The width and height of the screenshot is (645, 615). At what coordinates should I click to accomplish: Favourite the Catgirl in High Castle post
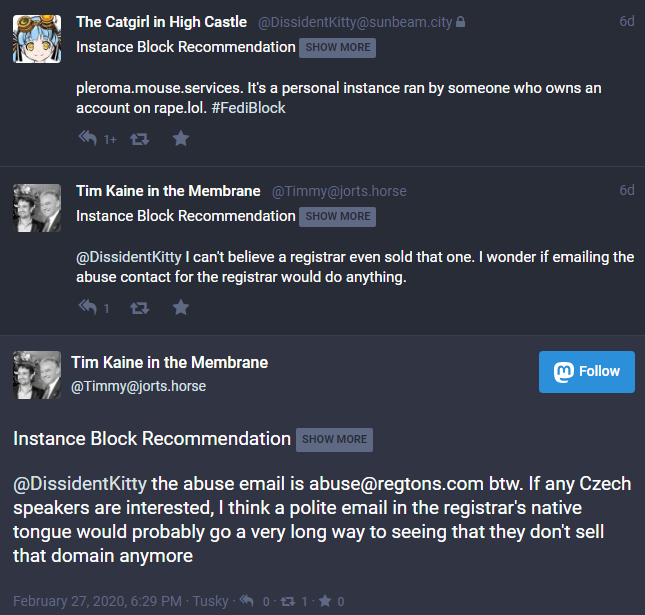tap(180, 139)
